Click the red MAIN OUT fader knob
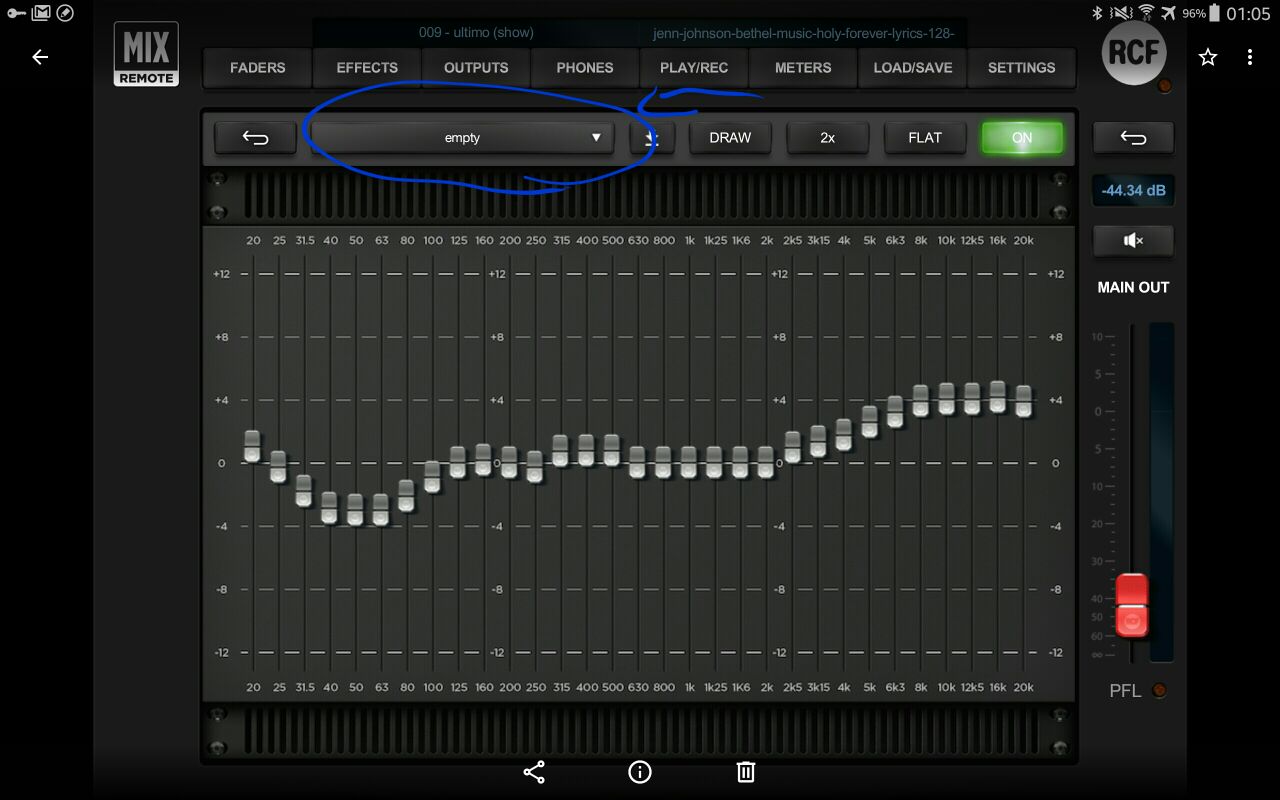The width and height of the screenshot is (1280, 800). tap(1132, 605)
